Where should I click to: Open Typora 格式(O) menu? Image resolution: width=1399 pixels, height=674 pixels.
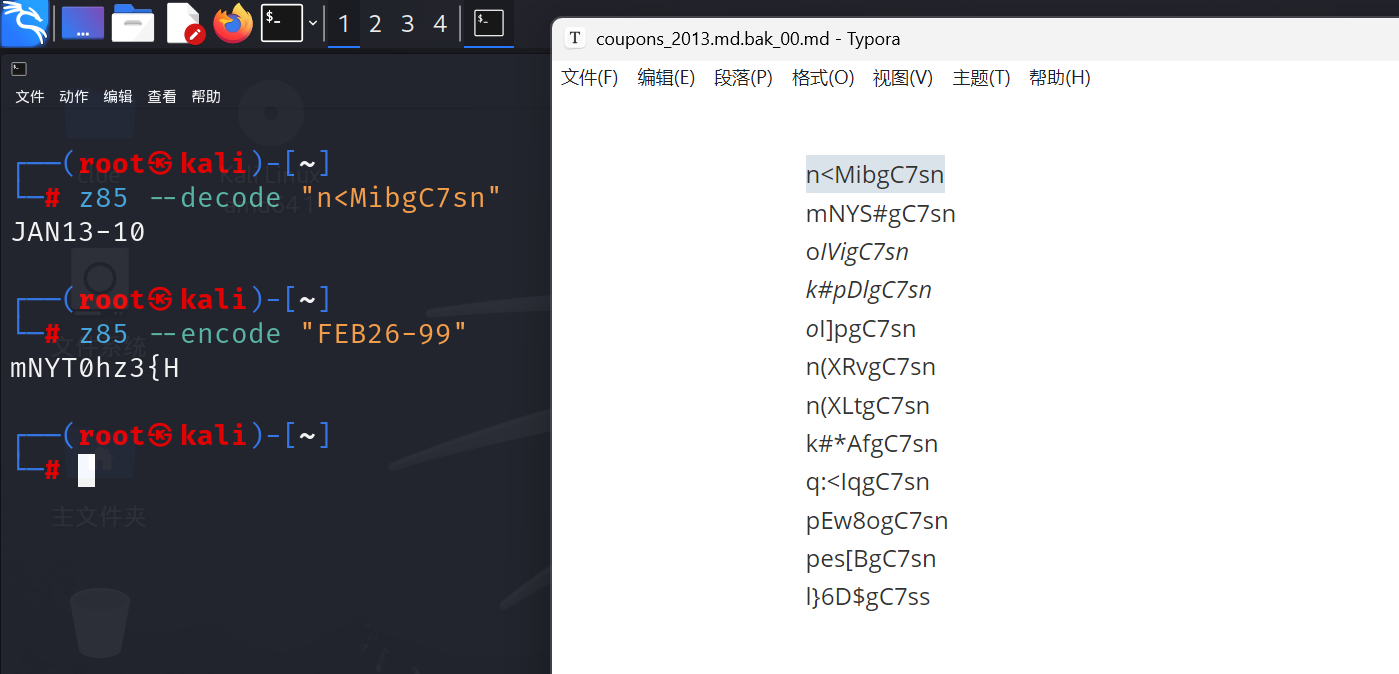(823, 78)
